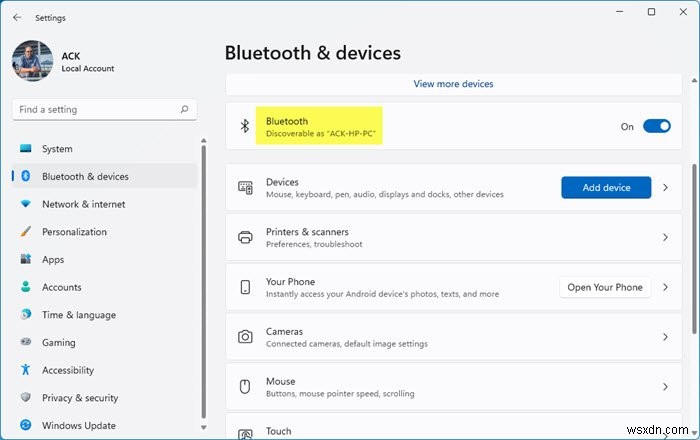This screenshot has width=700, height=440.
Task: Click the Accessibility label
Action: coord(68,370)
